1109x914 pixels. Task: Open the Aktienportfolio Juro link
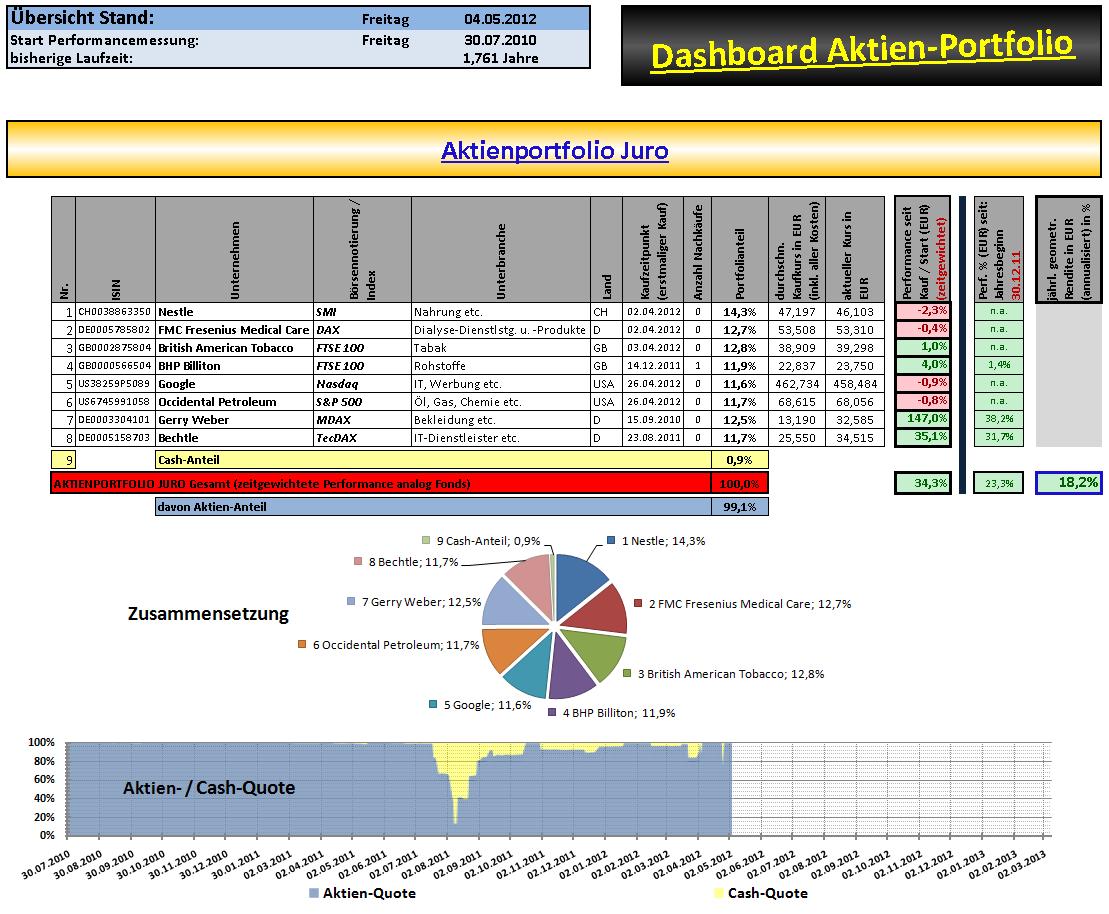pyautogui.click(x=554, y=150)
